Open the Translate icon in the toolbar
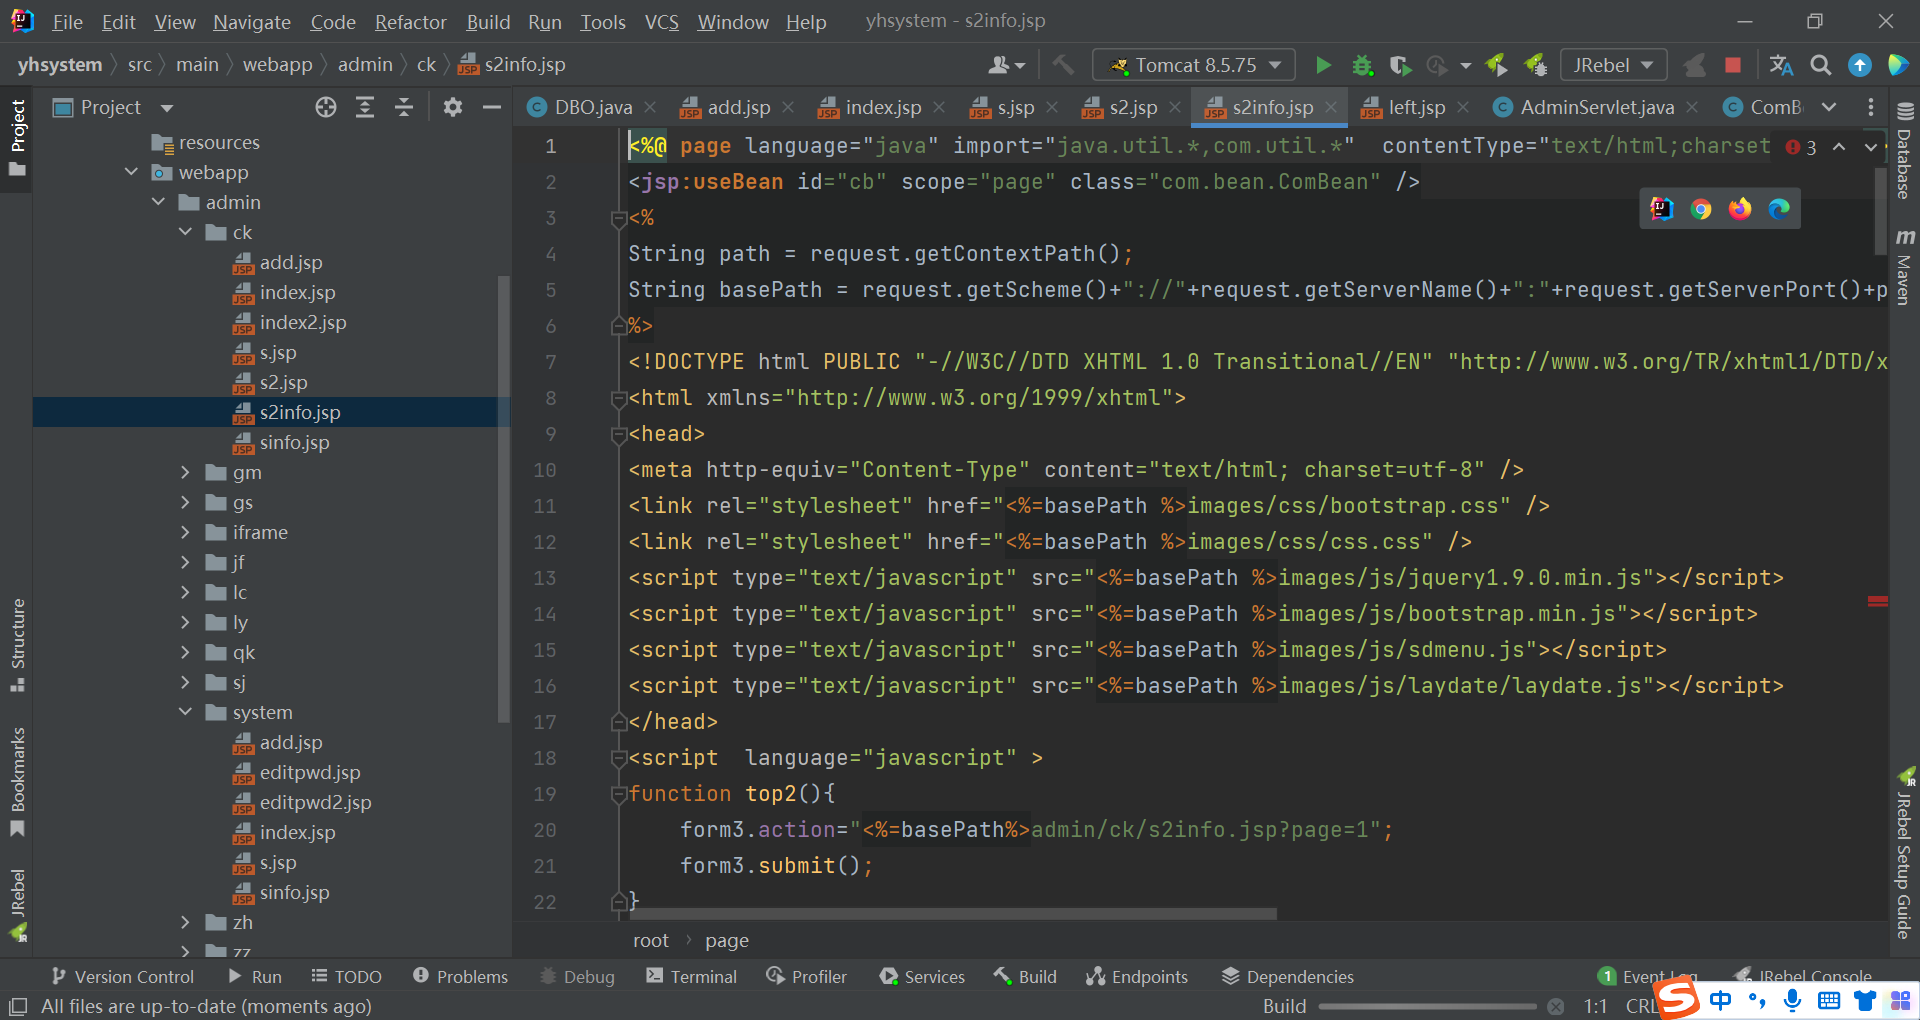 click(x=1781, y=65)
